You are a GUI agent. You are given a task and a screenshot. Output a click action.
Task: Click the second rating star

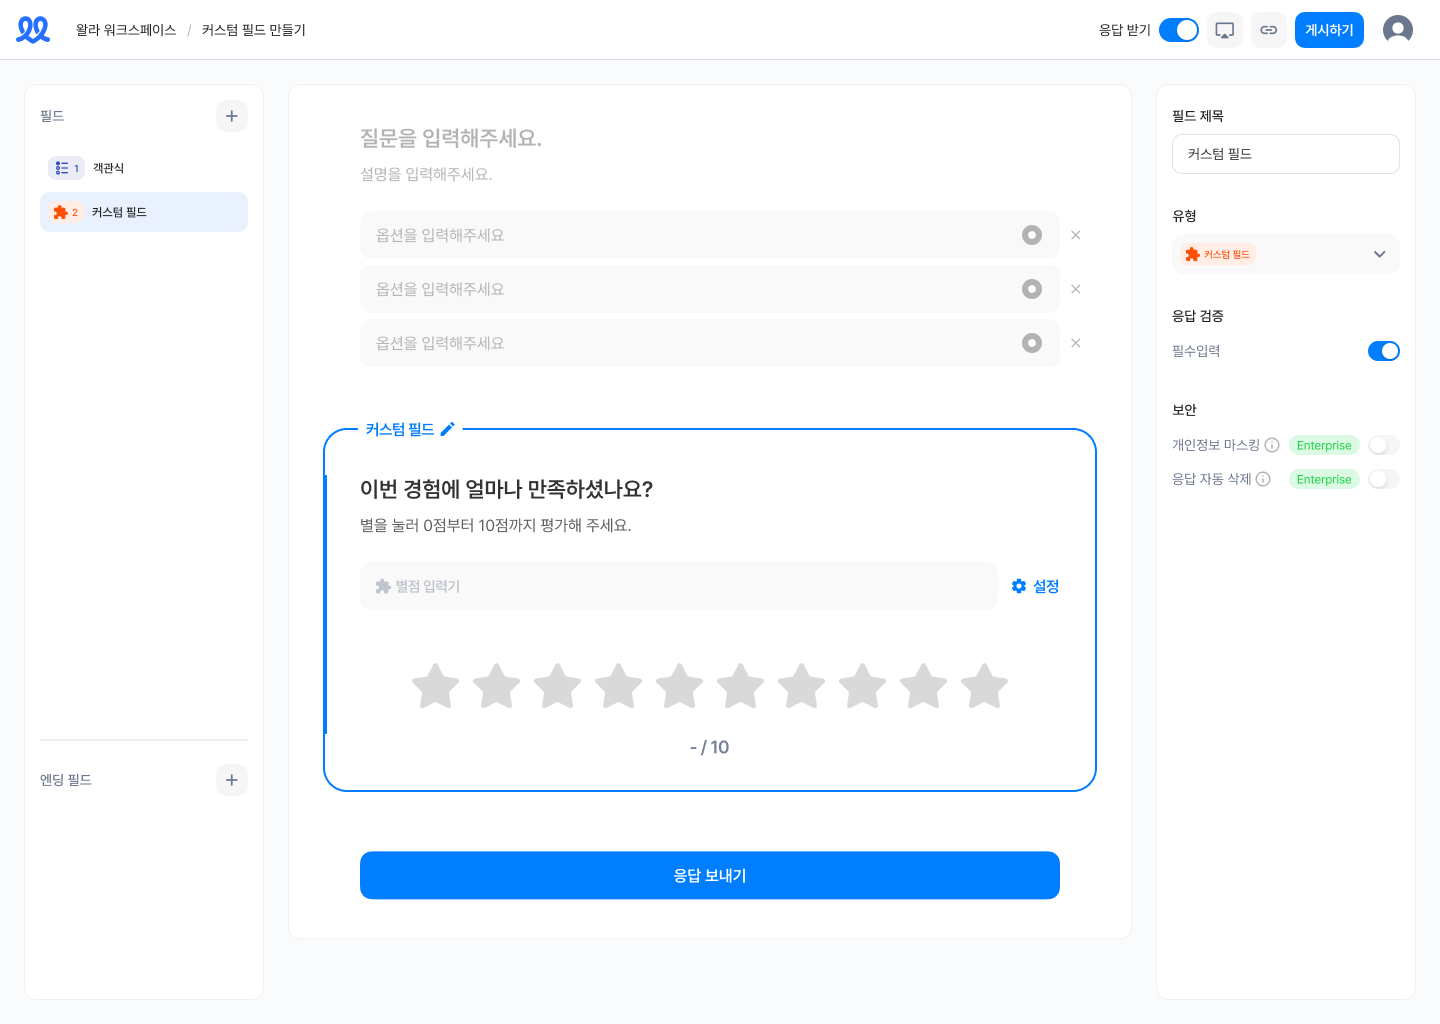tap(497, 686)
